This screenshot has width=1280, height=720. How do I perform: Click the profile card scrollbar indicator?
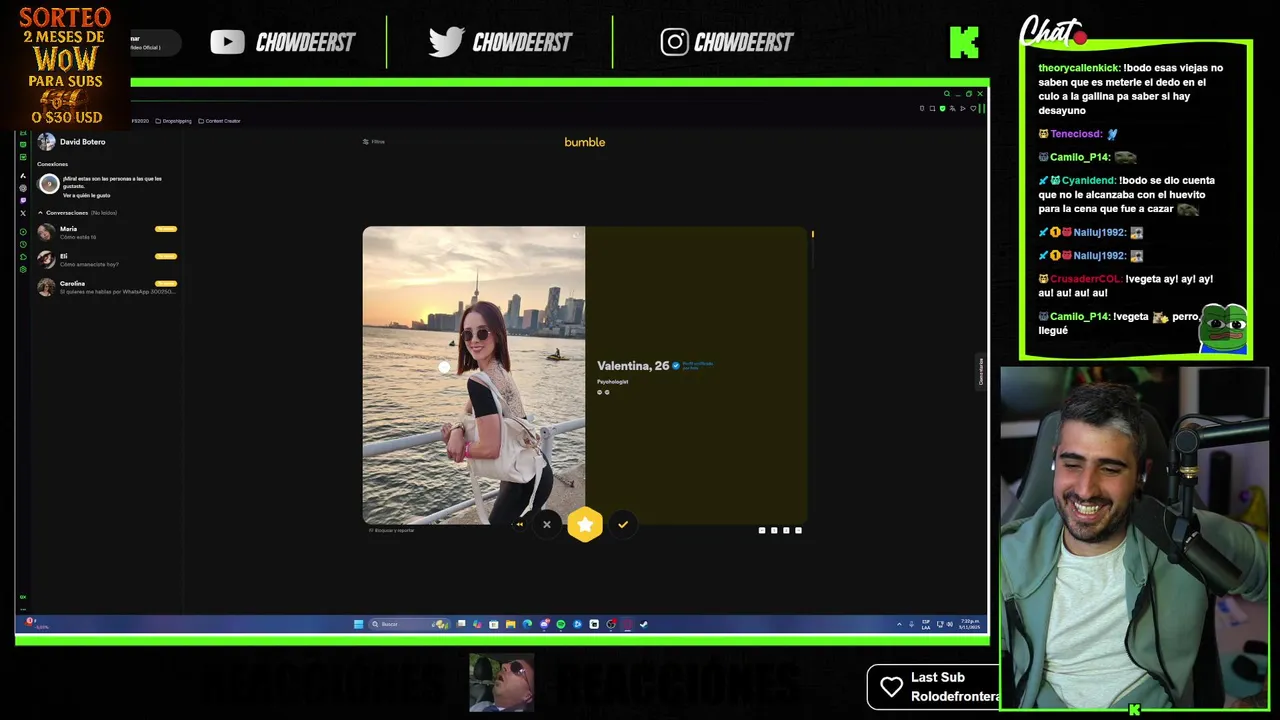[812, 235]
